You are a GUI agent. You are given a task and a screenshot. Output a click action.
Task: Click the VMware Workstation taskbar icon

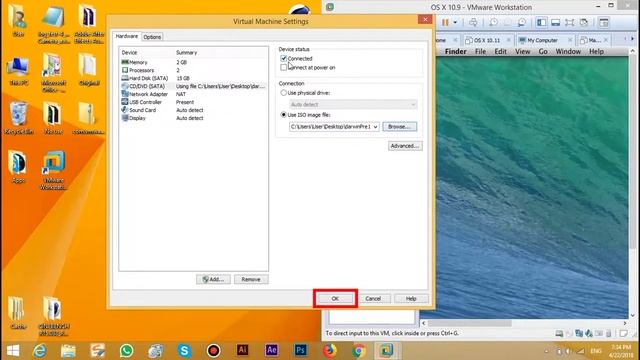[x=387, y=350]
